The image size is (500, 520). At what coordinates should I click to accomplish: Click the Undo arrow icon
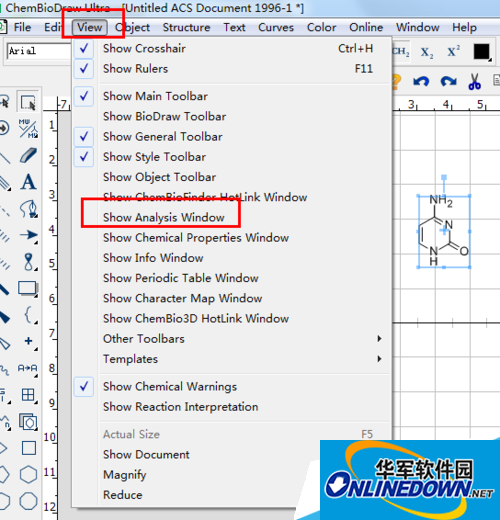tap(421, 81)
